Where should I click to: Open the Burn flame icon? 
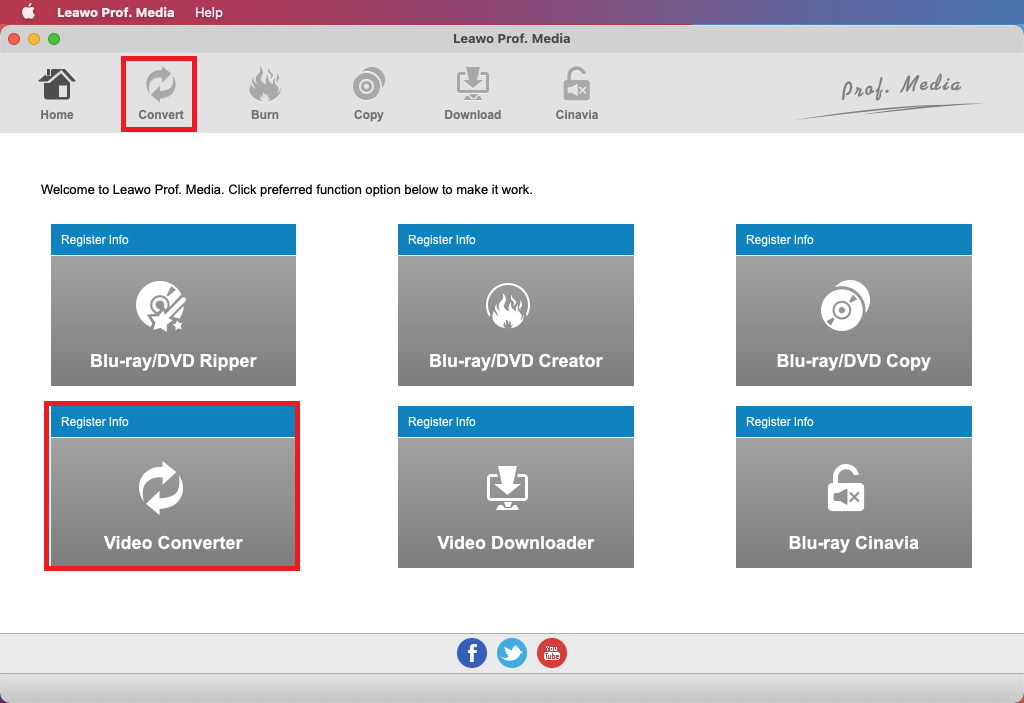pos(265,94)
